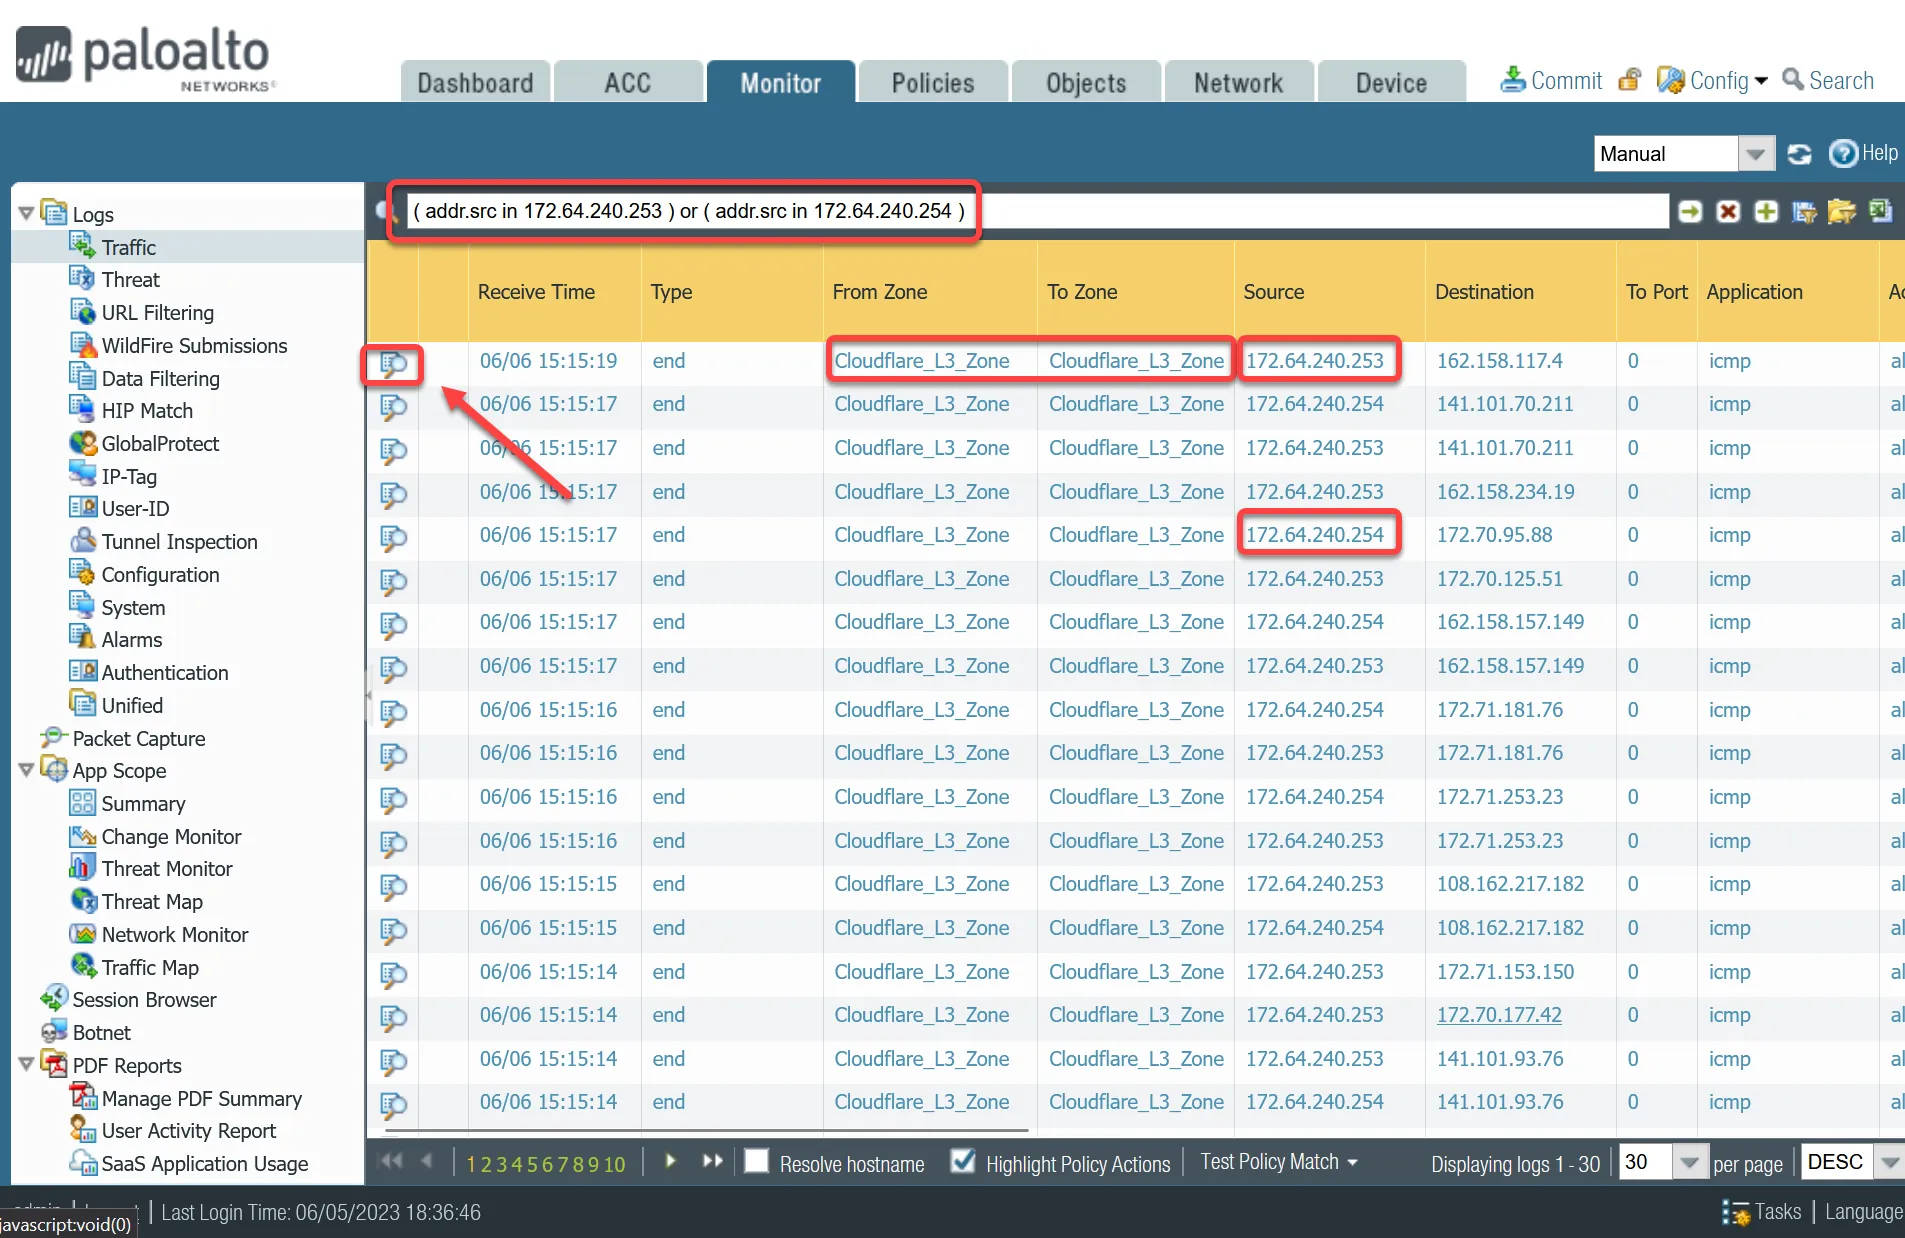Viewport: 1905px width, 1238px height.
Task: Collapse the Logs tree section
Action: click(x=24, y=212)
